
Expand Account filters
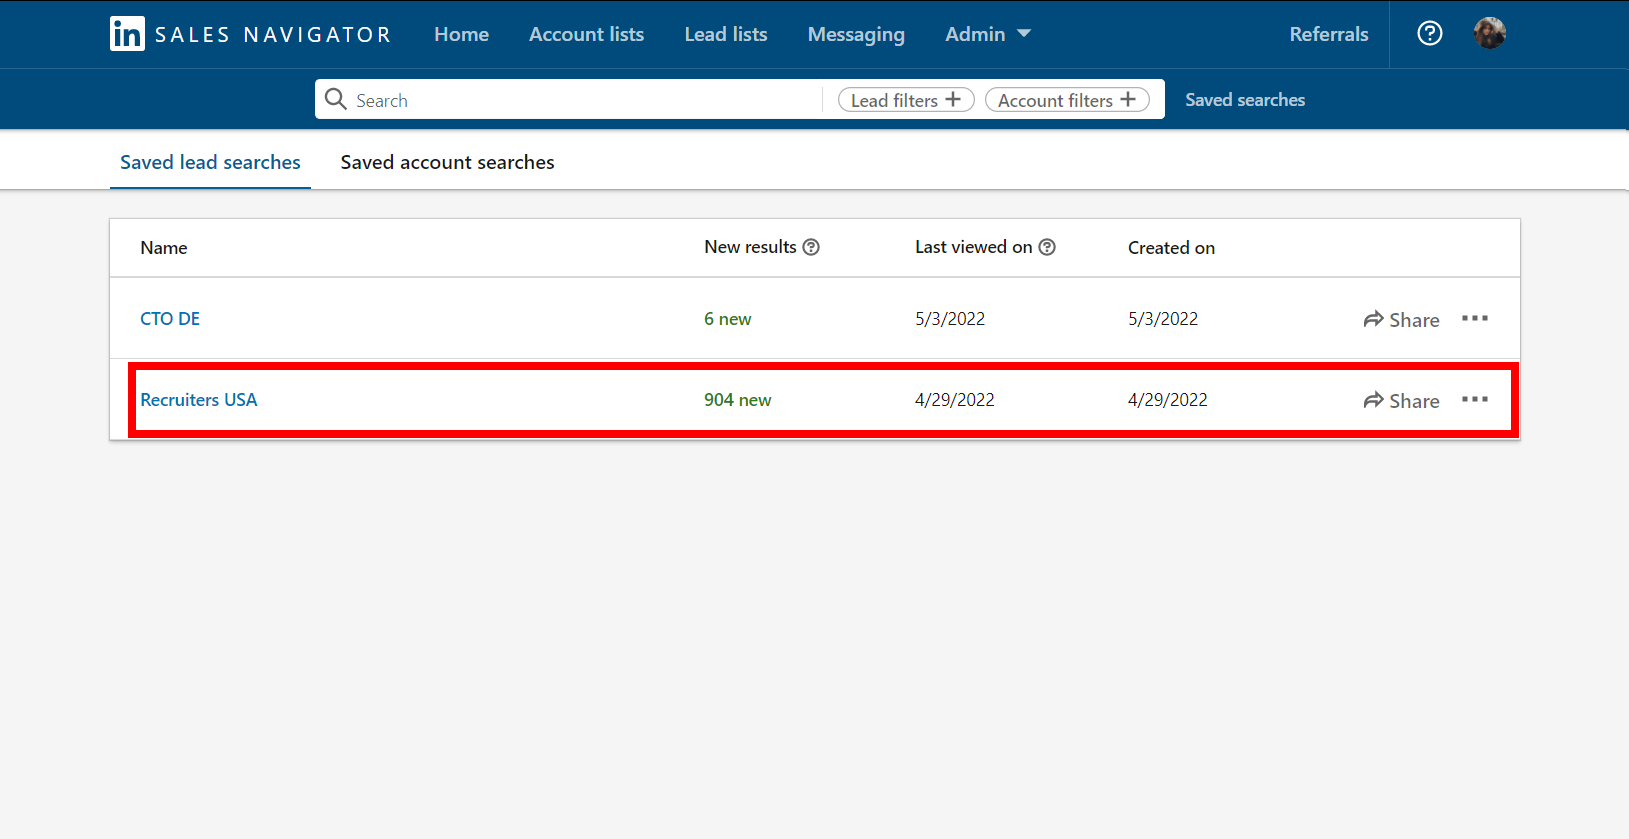(1066, 100)
